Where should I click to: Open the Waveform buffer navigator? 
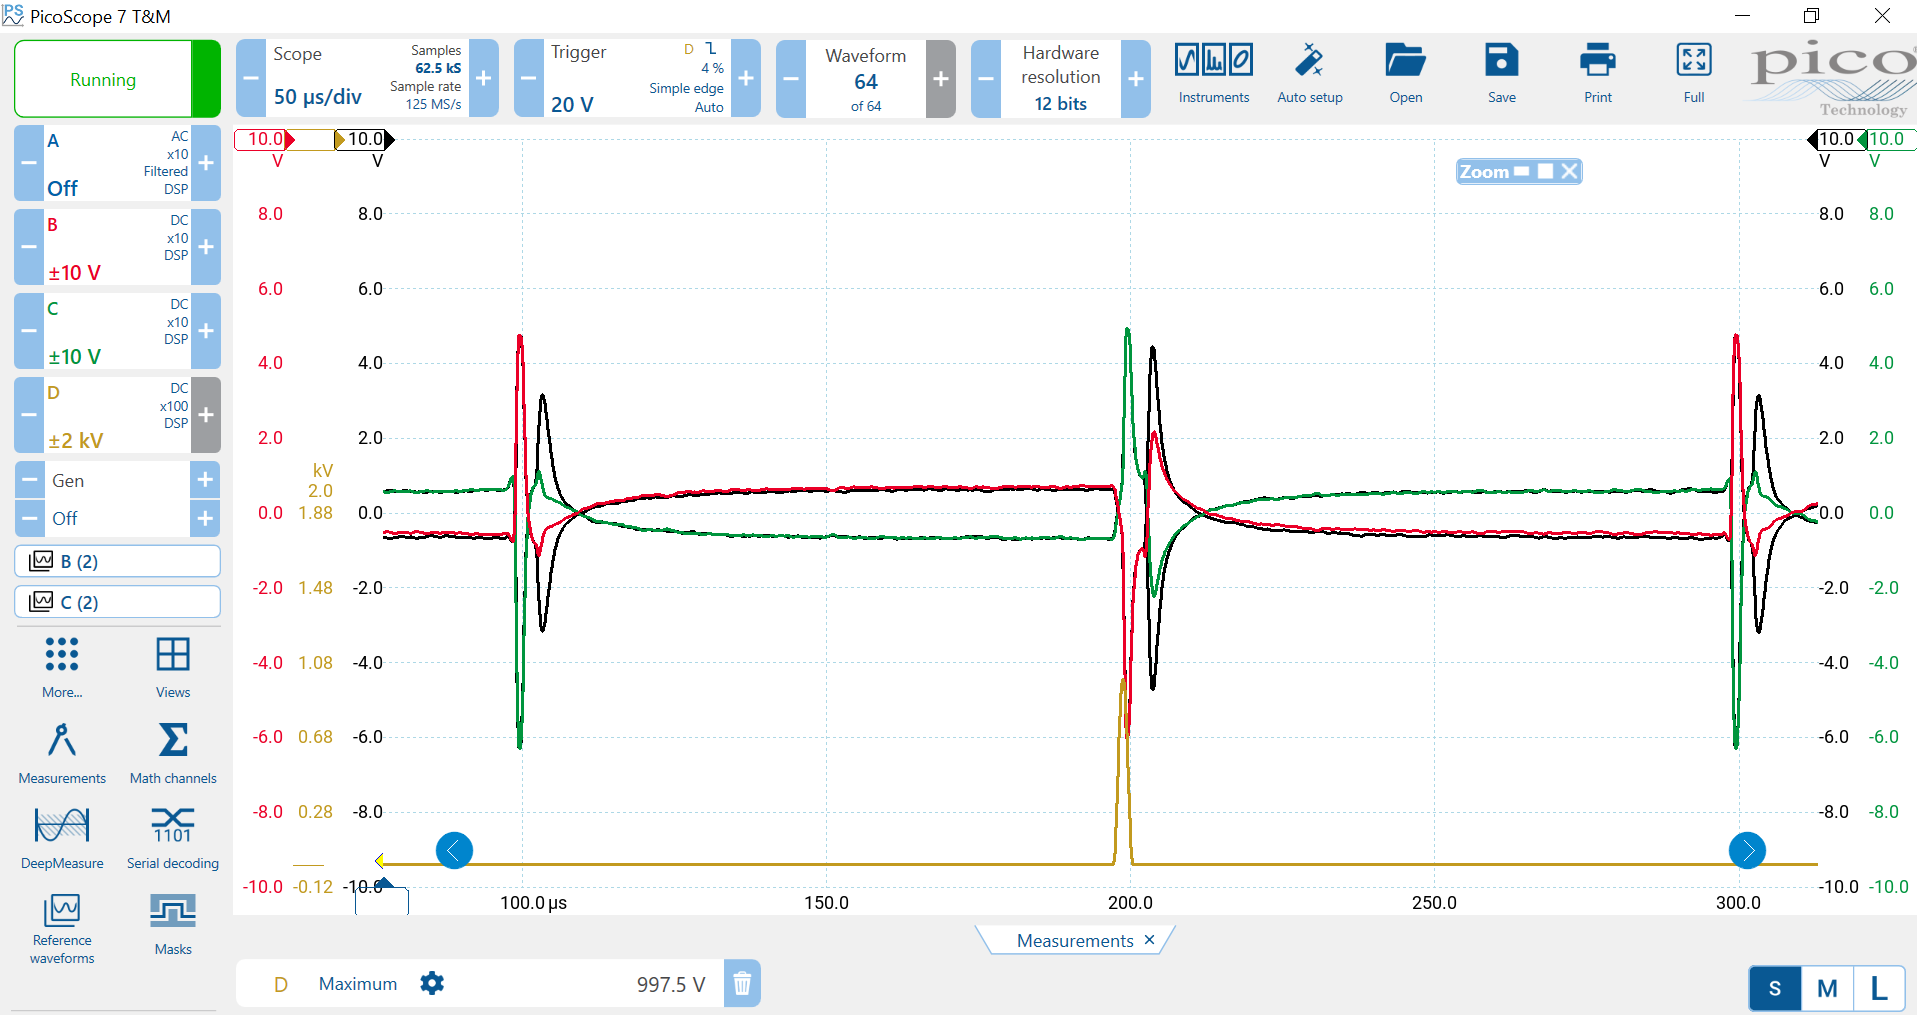865,78
